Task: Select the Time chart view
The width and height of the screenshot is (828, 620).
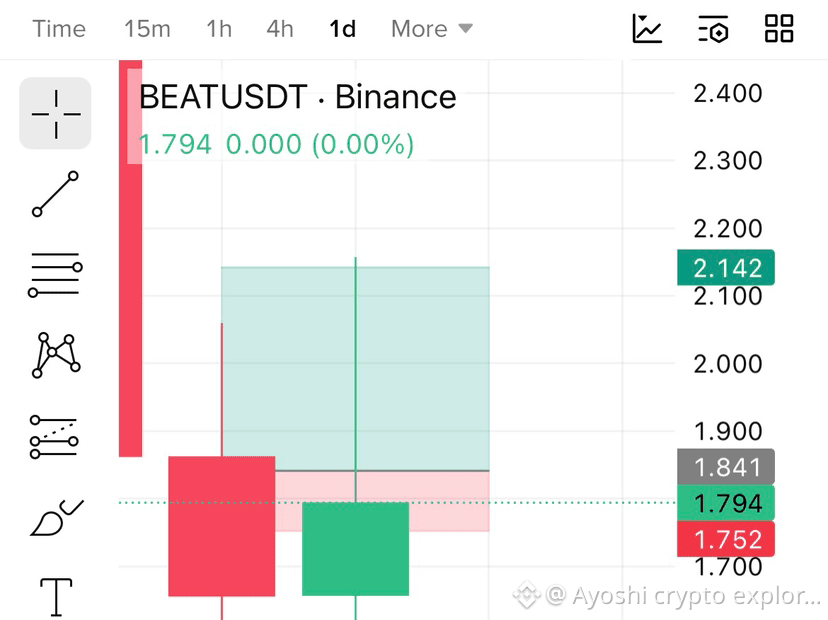Action: 59,29
